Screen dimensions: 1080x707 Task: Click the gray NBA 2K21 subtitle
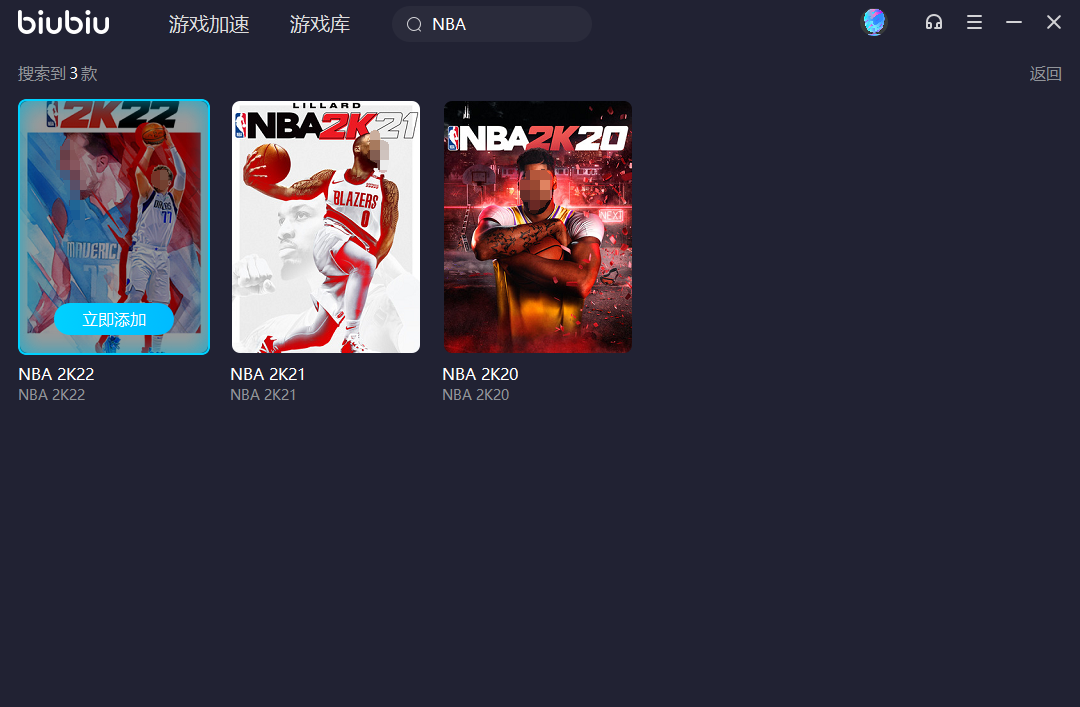(x=263, y=395)
